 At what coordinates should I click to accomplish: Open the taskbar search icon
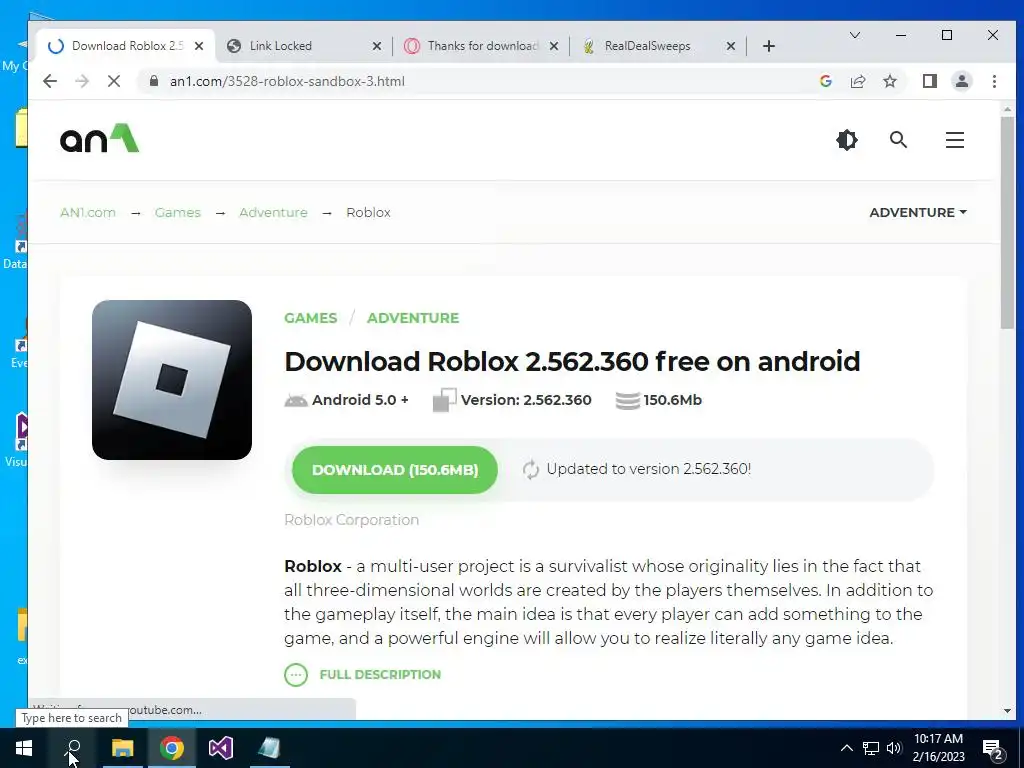point(73,748)
